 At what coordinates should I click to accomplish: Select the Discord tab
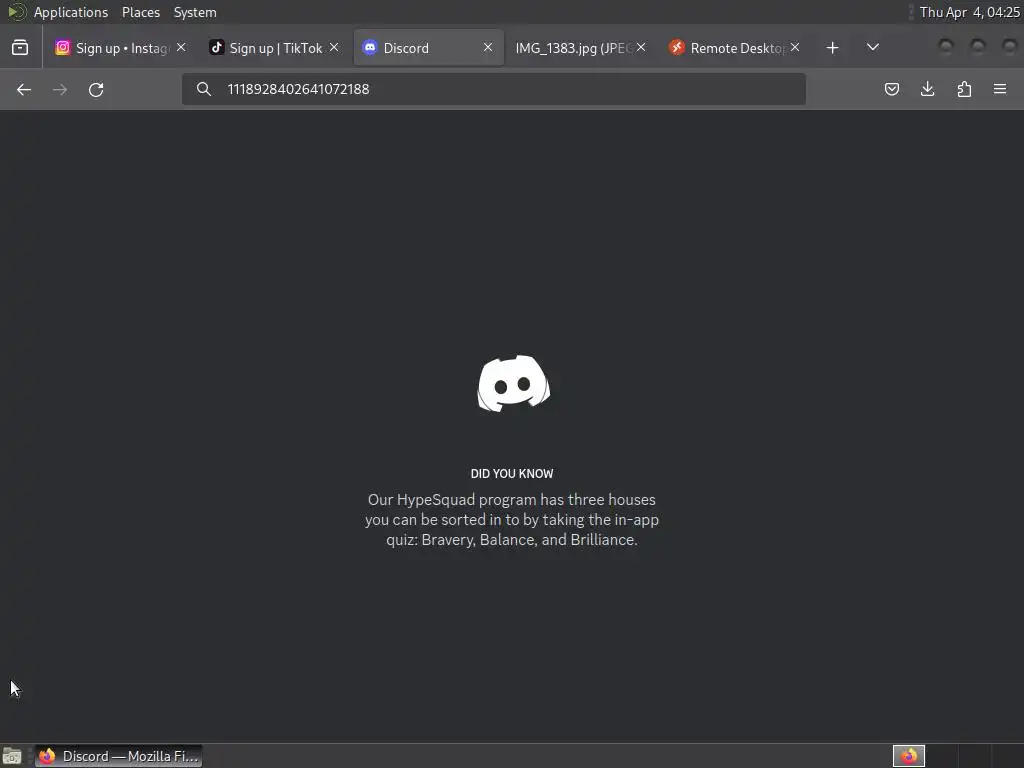428,48
